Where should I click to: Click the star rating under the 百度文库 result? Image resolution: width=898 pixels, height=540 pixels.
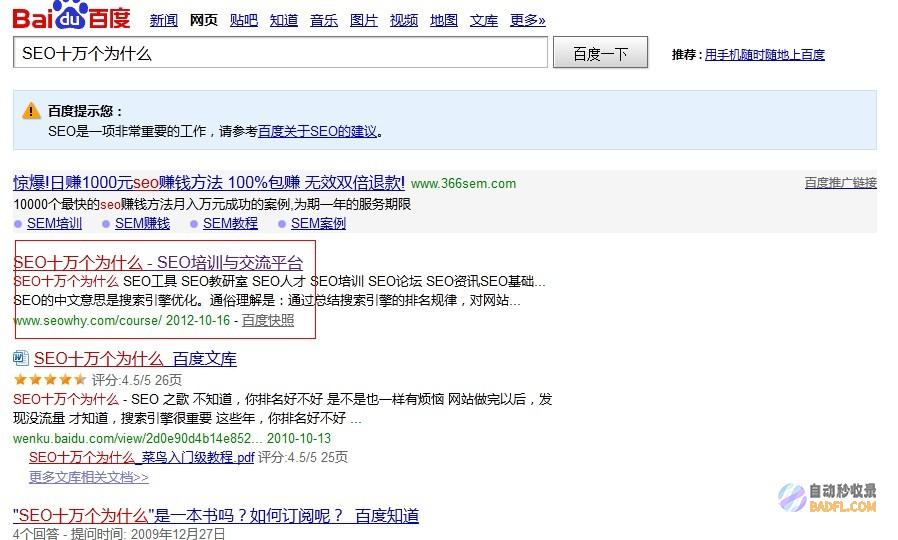click(x=50, y=379)
